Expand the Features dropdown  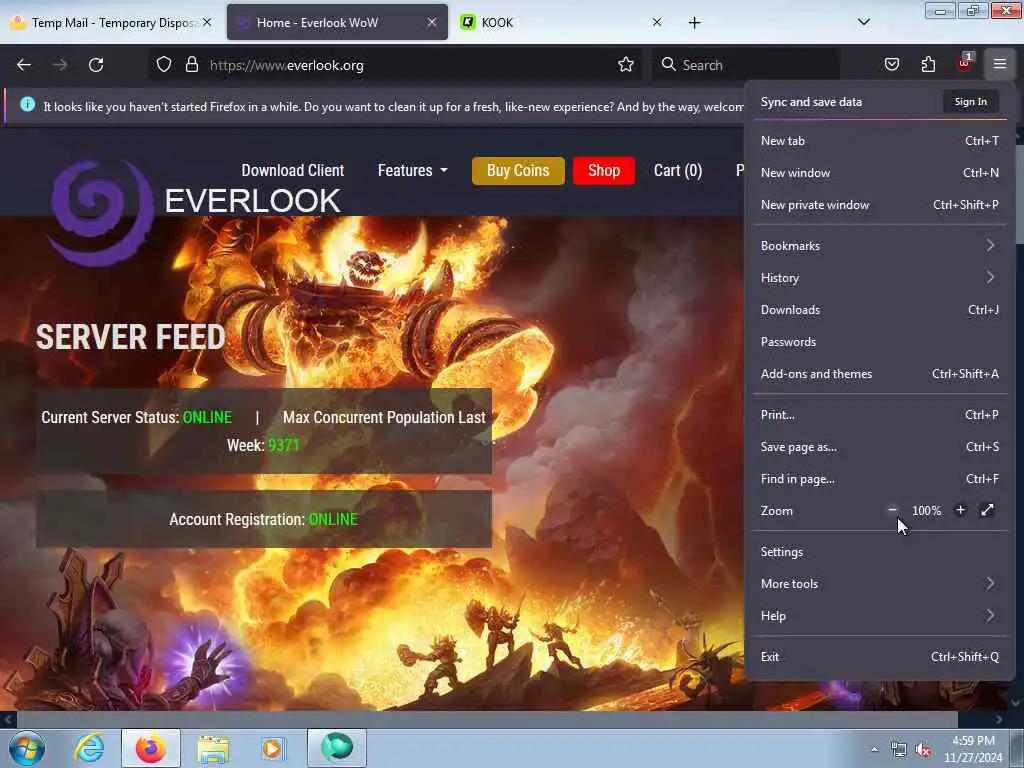click(413, 170)
